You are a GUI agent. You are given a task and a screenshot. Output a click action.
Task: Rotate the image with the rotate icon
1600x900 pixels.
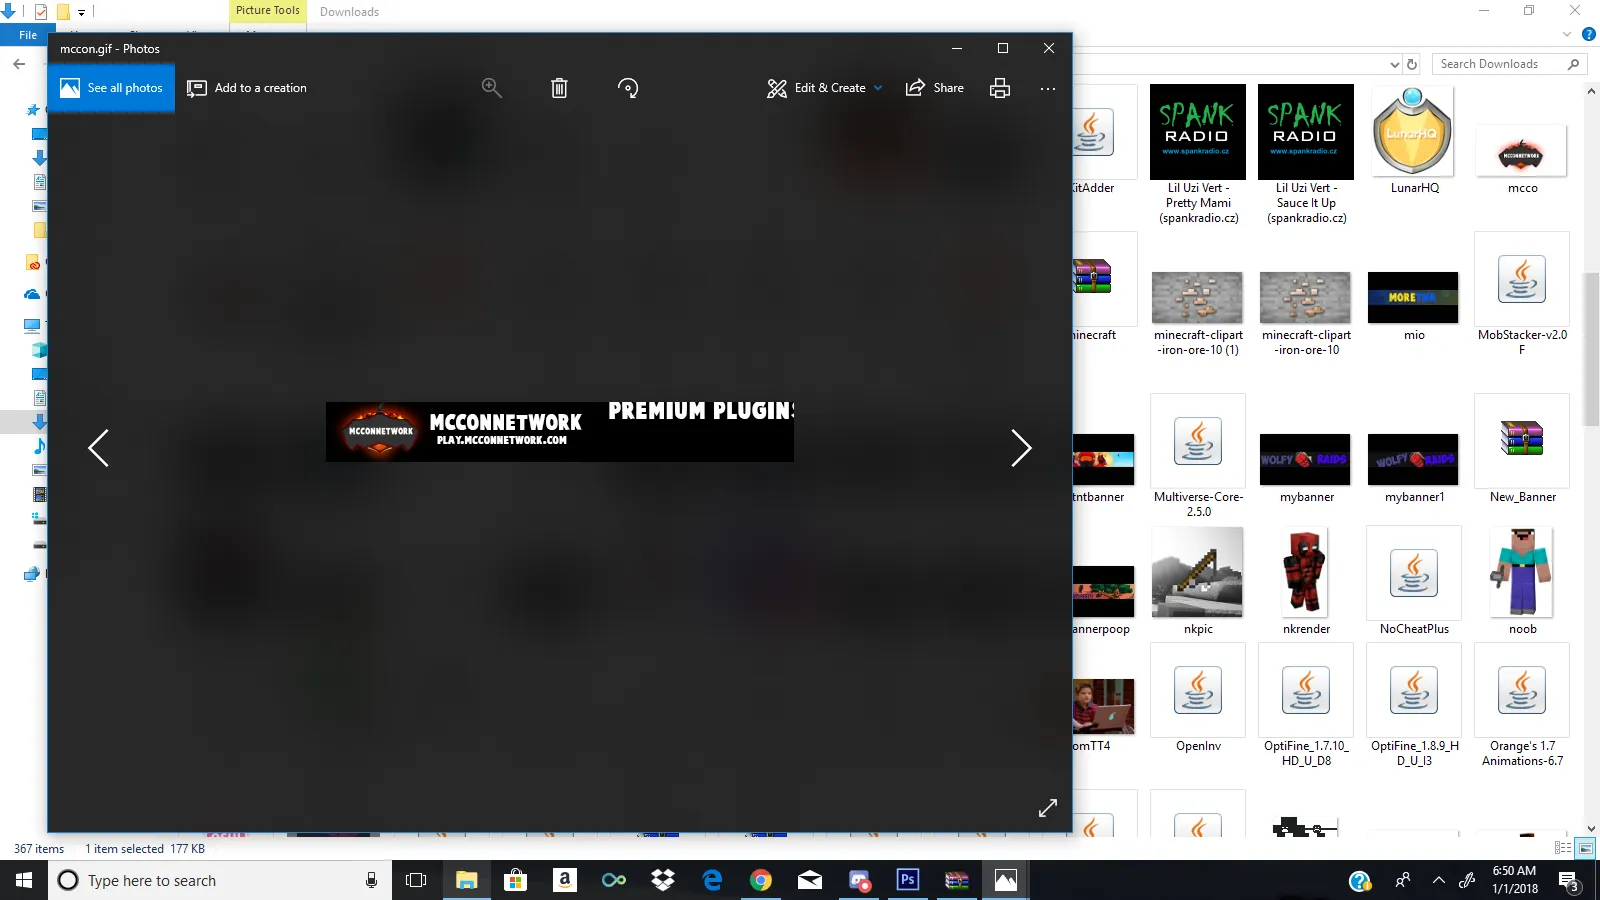[628, 88]
